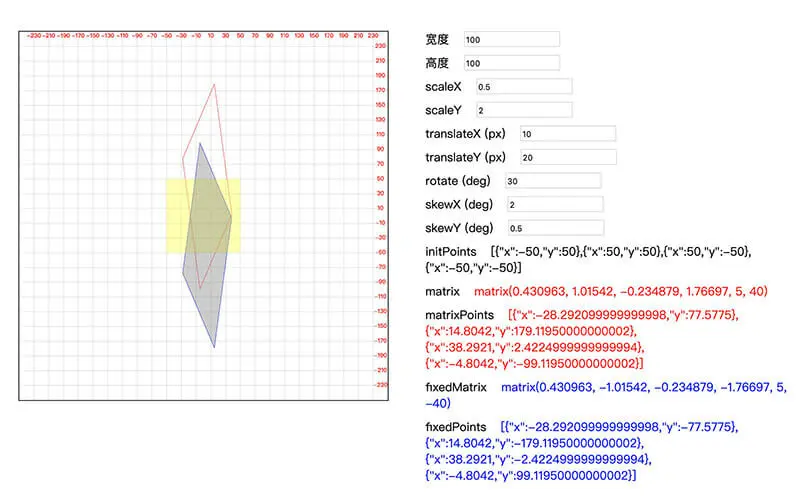Click the rotate (deg) label
This screenshot has width=800, height=504.
click(x=458, y=181)
